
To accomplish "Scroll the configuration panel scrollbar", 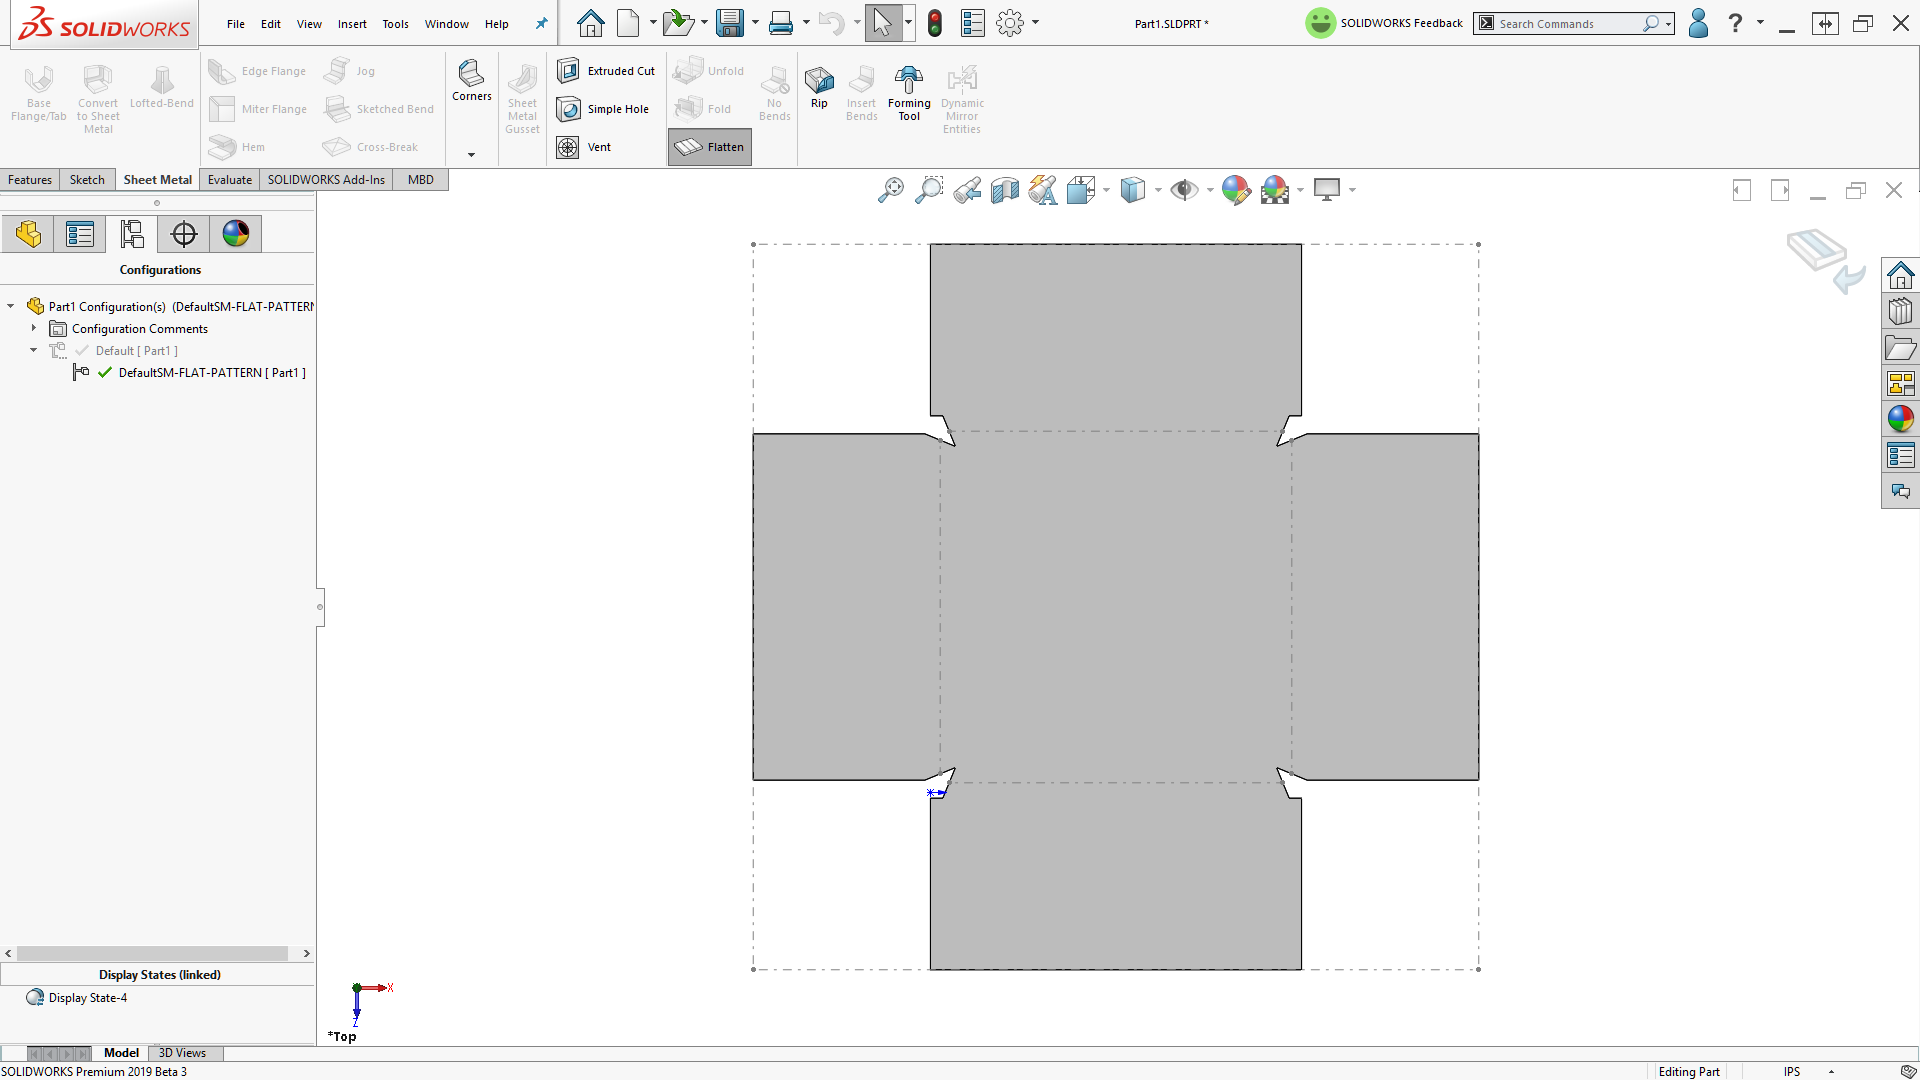I will pyautogui.click(x=157, y=952).
